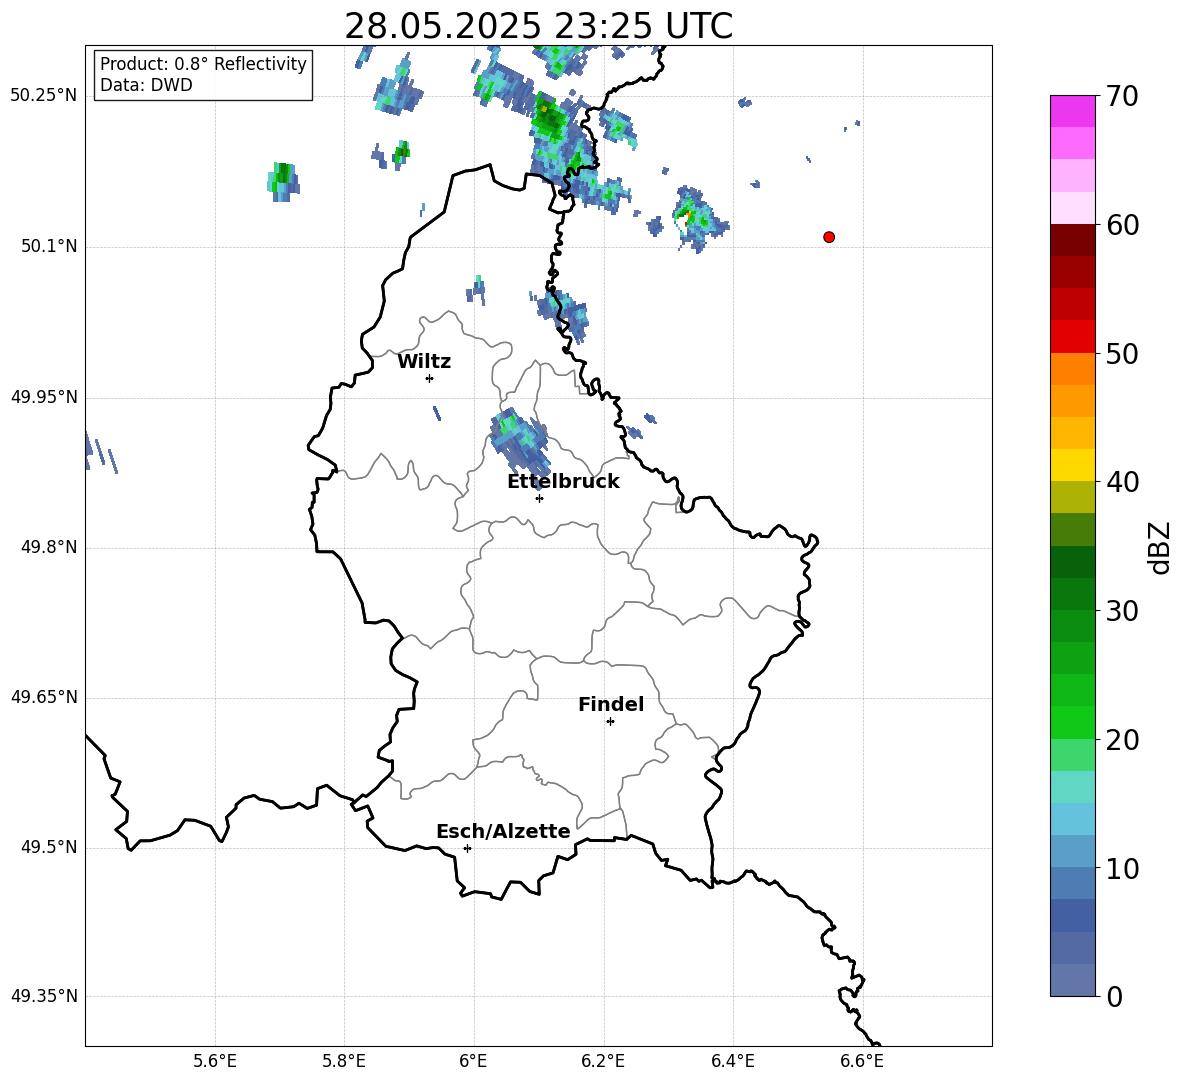Screen dimensions: 1184x1081
Task: Click the 6°E longitude label
Action: [x=473, y=1061]
